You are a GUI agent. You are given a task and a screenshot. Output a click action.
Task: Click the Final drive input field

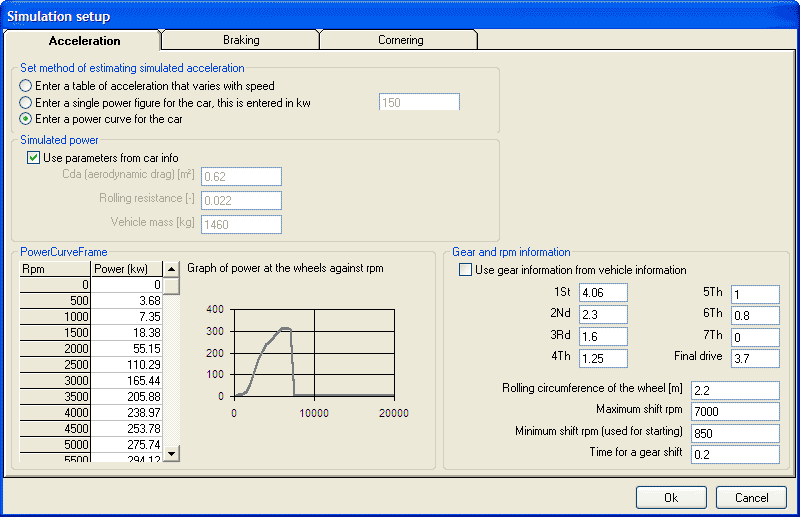point(753,357)
